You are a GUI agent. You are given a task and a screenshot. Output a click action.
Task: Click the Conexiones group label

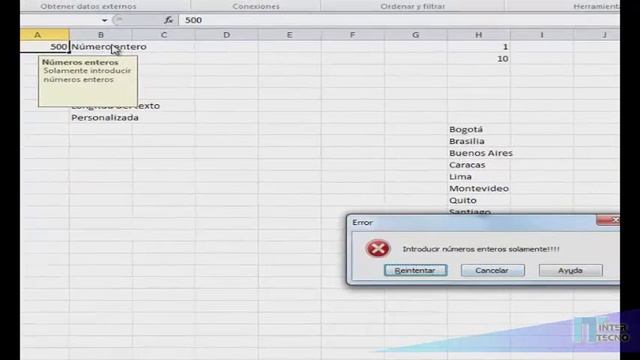[256, 6]
